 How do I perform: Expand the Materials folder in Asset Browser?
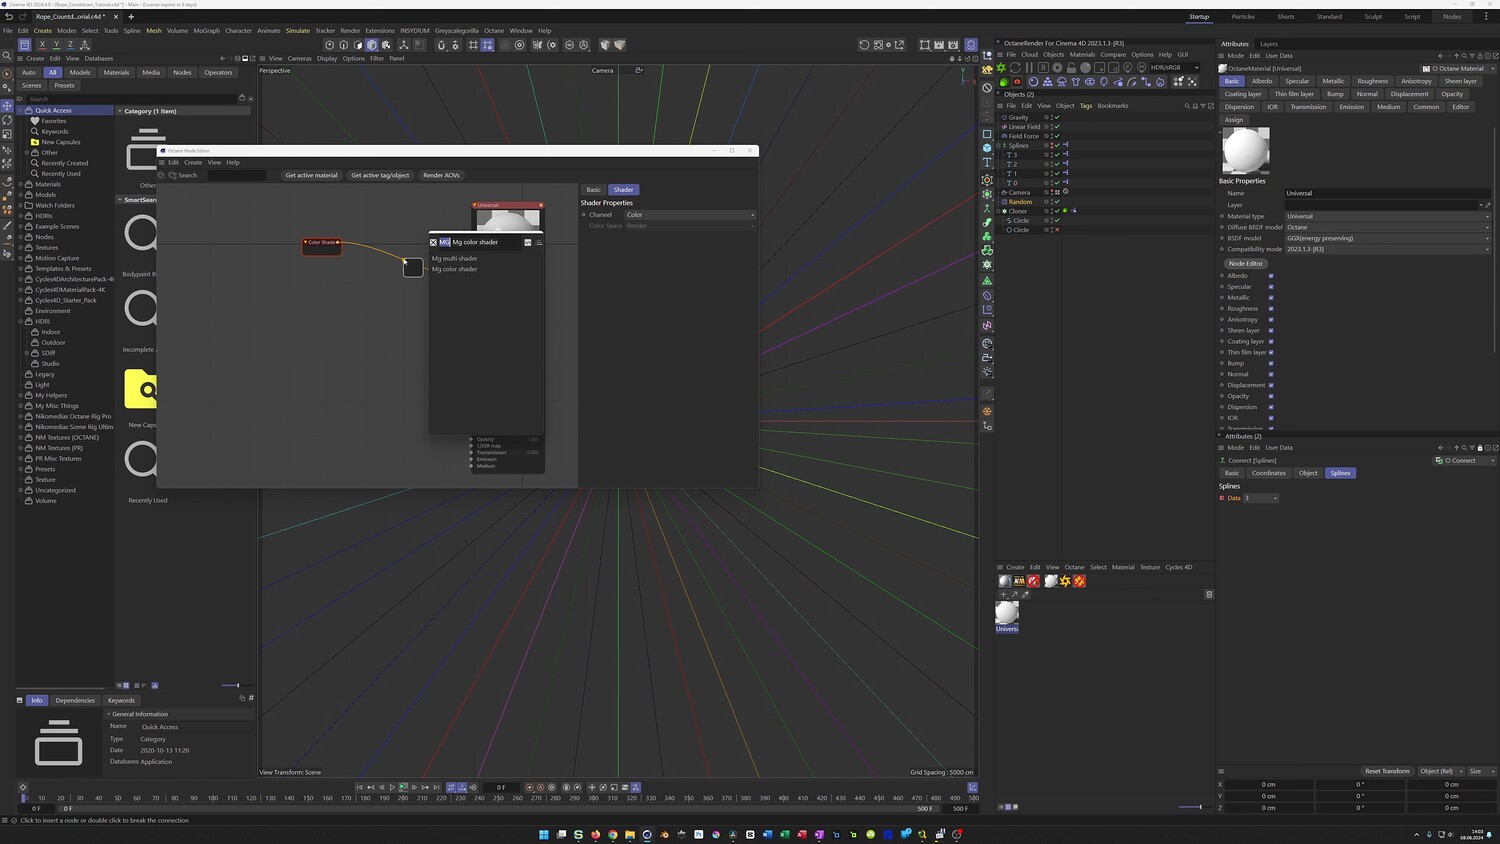pyautogui.click(x=21, y=184)
